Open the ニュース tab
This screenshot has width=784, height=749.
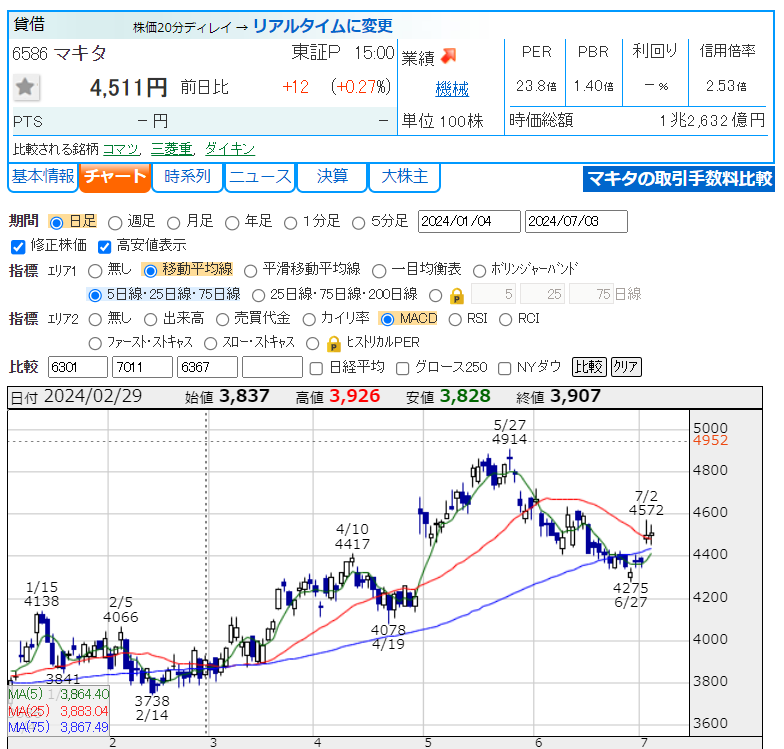260,177
